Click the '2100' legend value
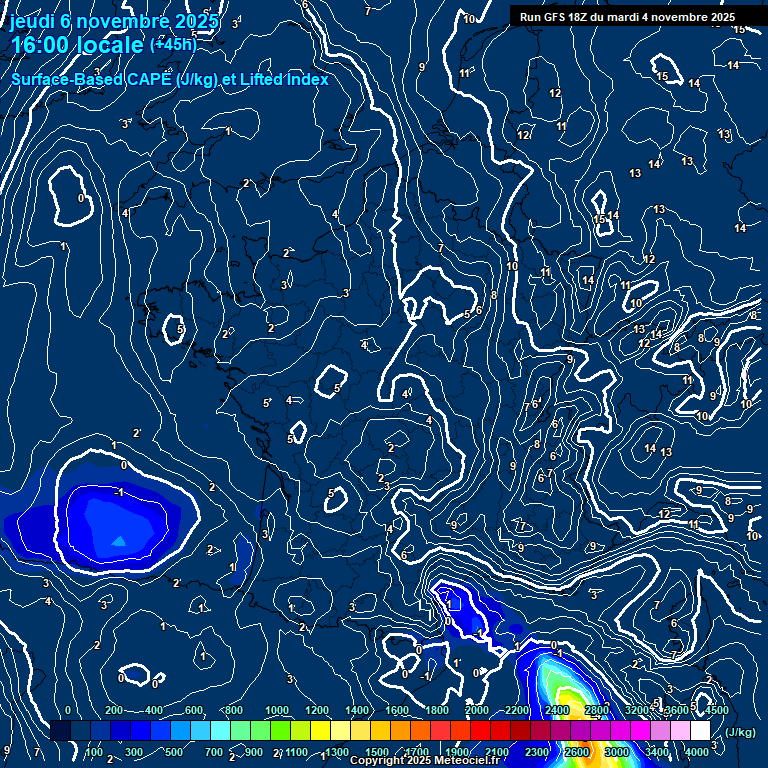 pos(497,752)
